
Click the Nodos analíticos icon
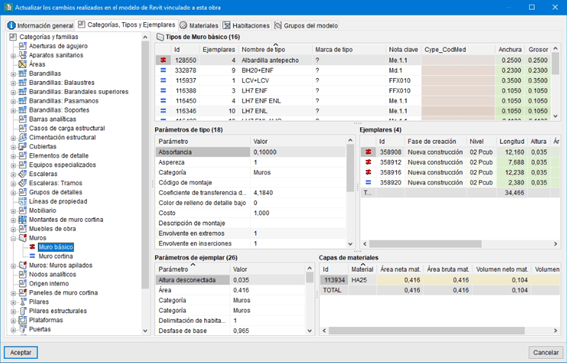[22, 274]
